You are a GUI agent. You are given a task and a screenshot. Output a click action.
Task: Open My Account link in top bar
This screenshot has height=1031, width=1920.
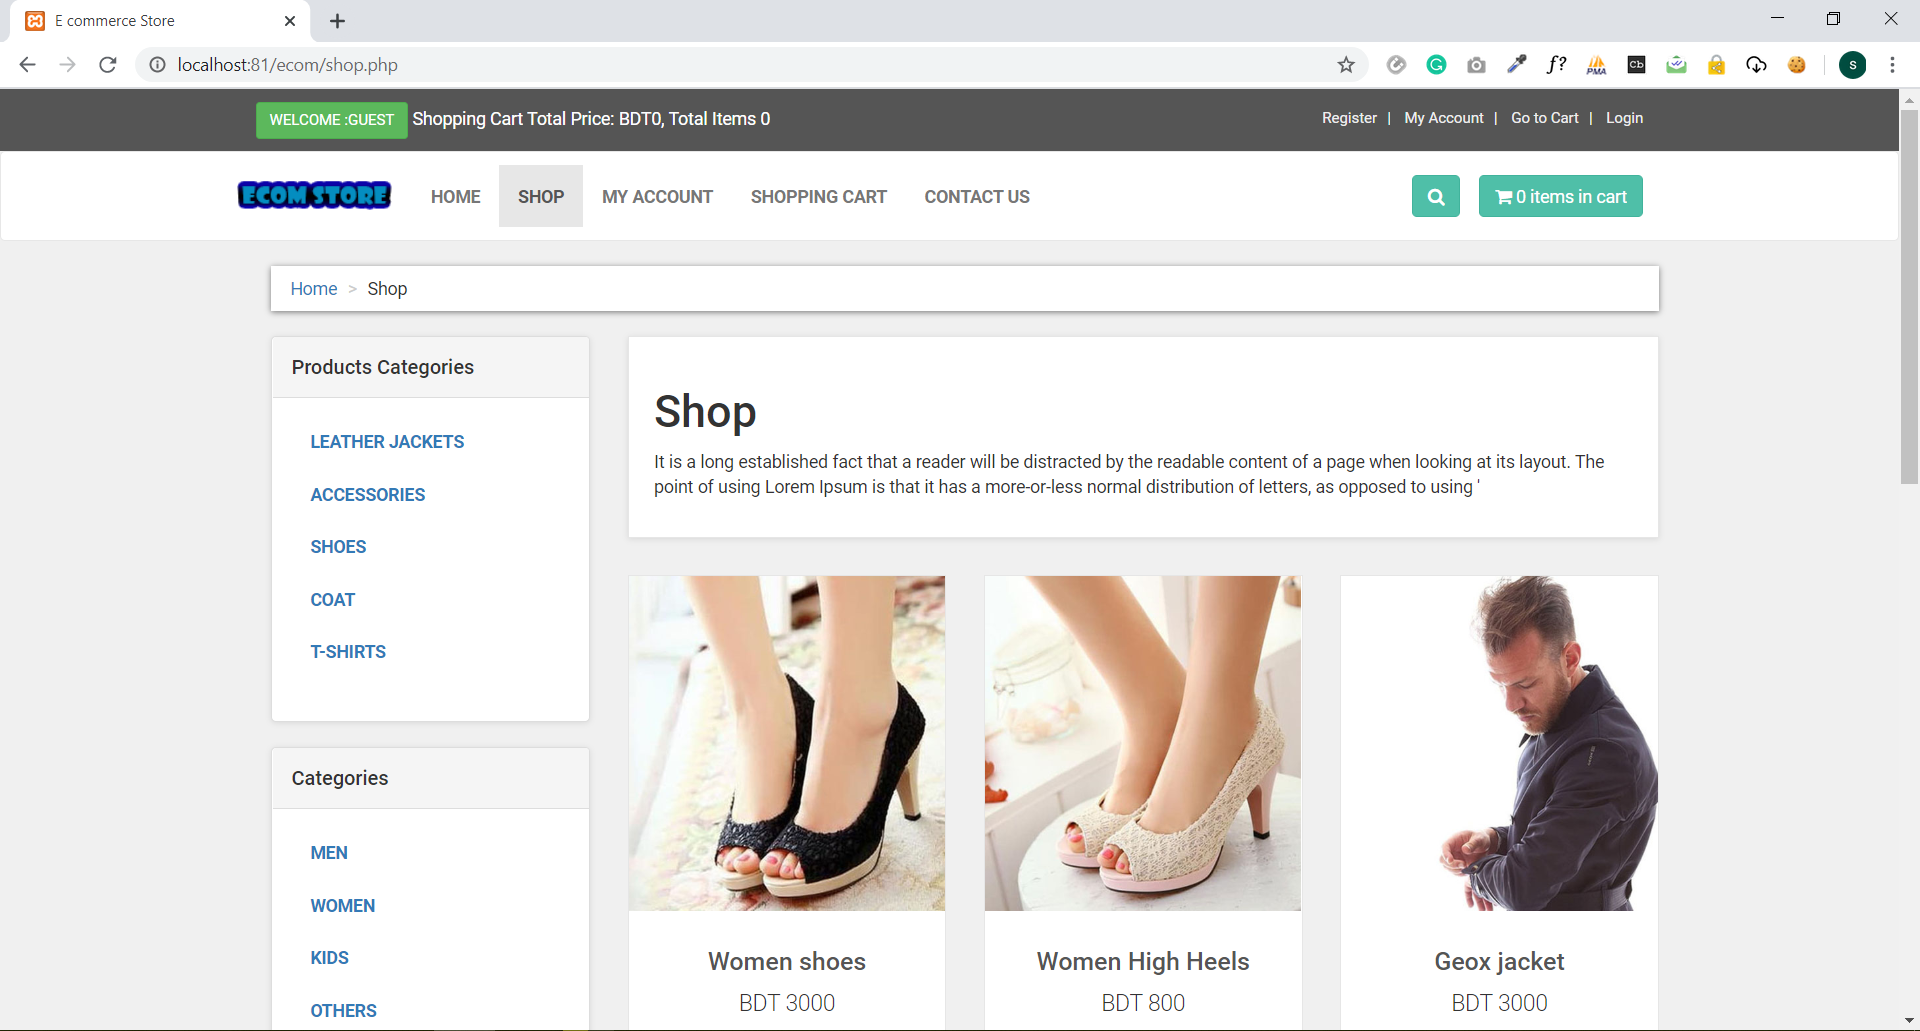point(1443,118)
